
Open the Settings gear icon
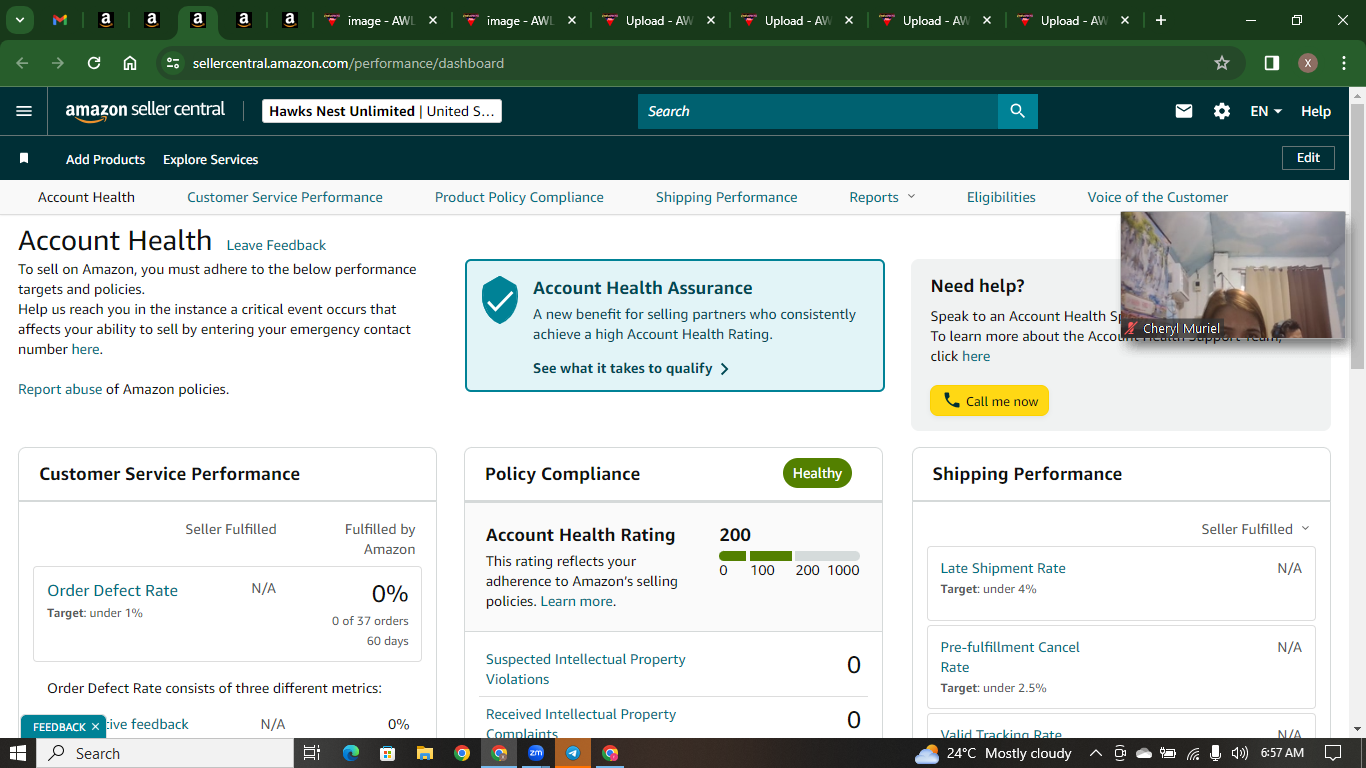(x=1222, y=111)
